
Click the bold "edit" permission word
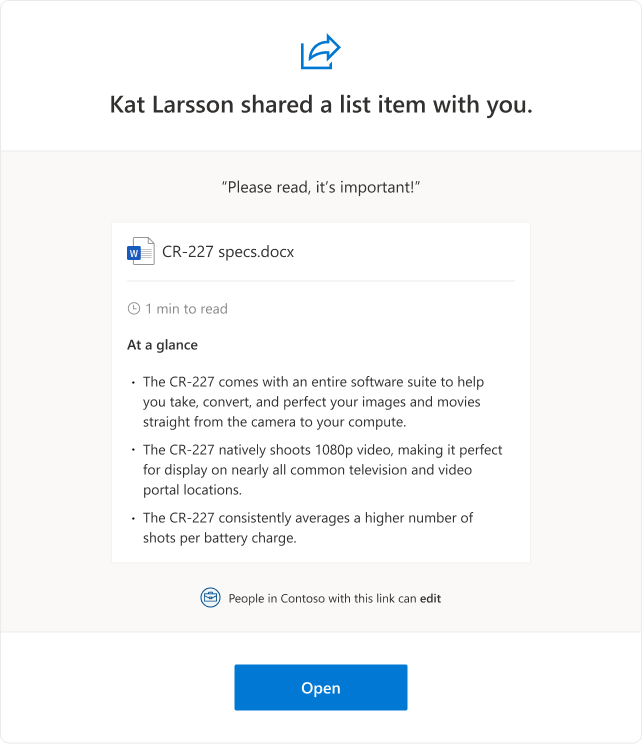pos(430,599)
